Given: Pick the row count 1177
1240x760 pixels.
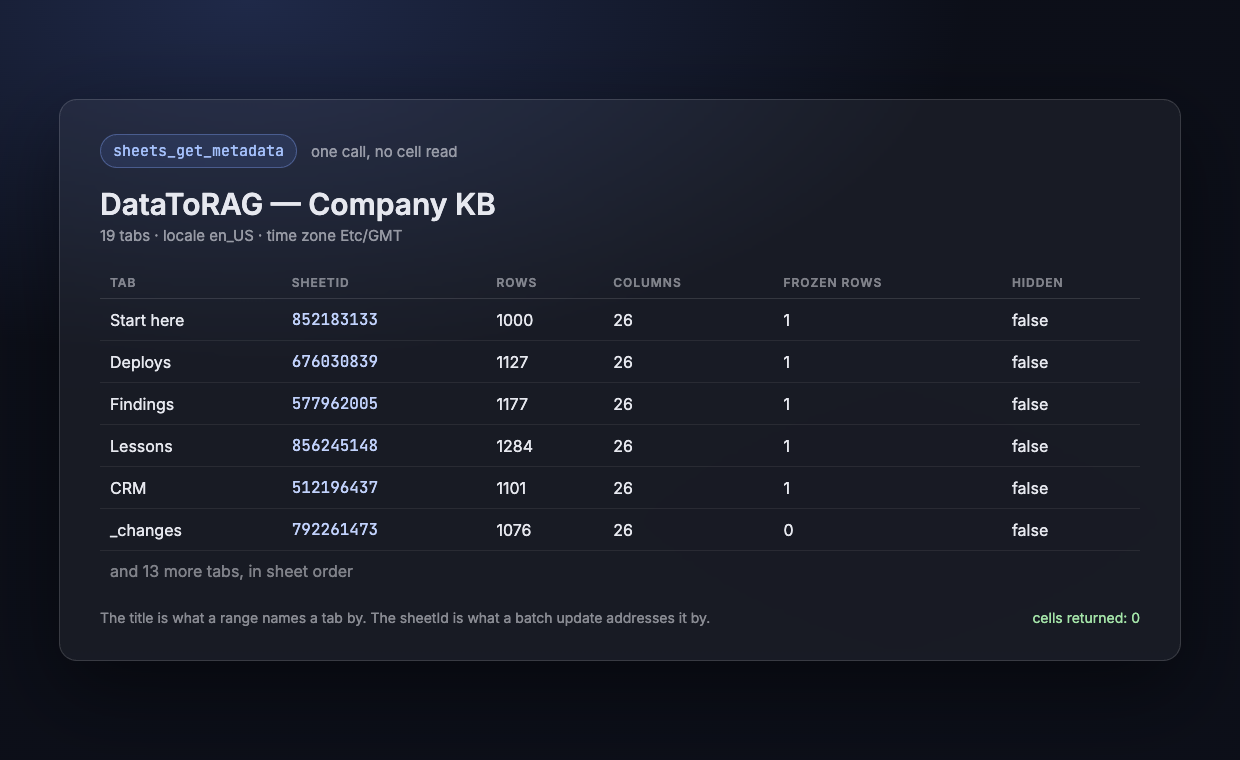Looking at the screenshot, I should (512, 404).
